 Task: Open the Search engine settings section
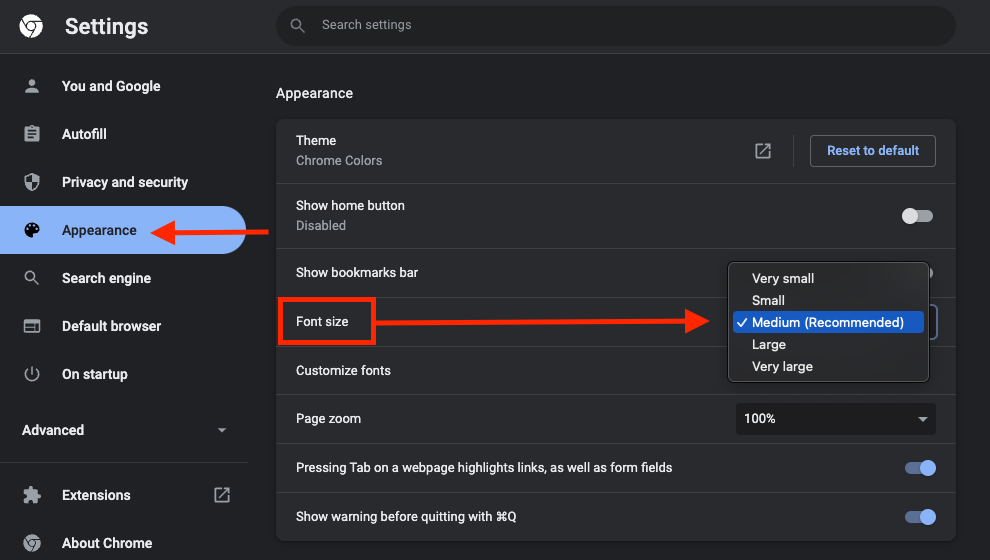(106, 278)
